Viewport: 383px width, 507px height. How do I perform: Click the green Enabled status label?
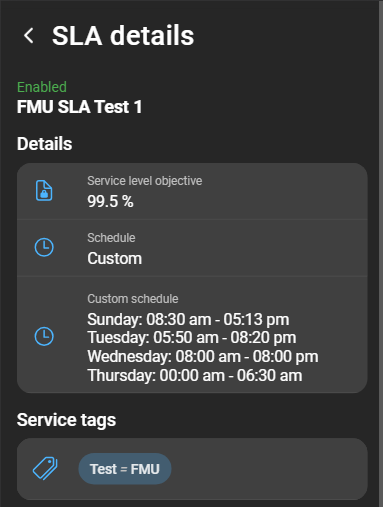coord(42,87)
